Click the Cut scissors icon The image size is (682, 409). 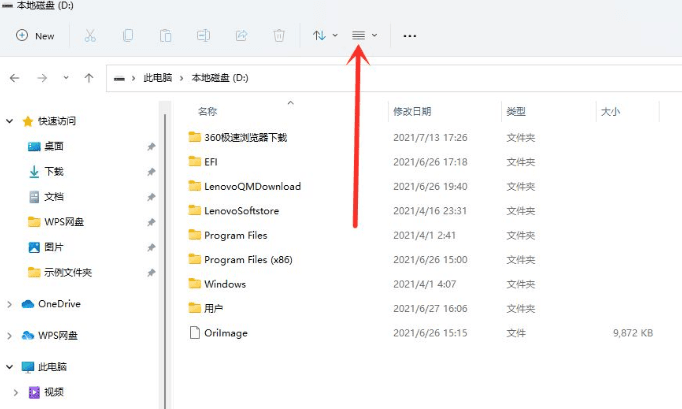tap(90, 36)
